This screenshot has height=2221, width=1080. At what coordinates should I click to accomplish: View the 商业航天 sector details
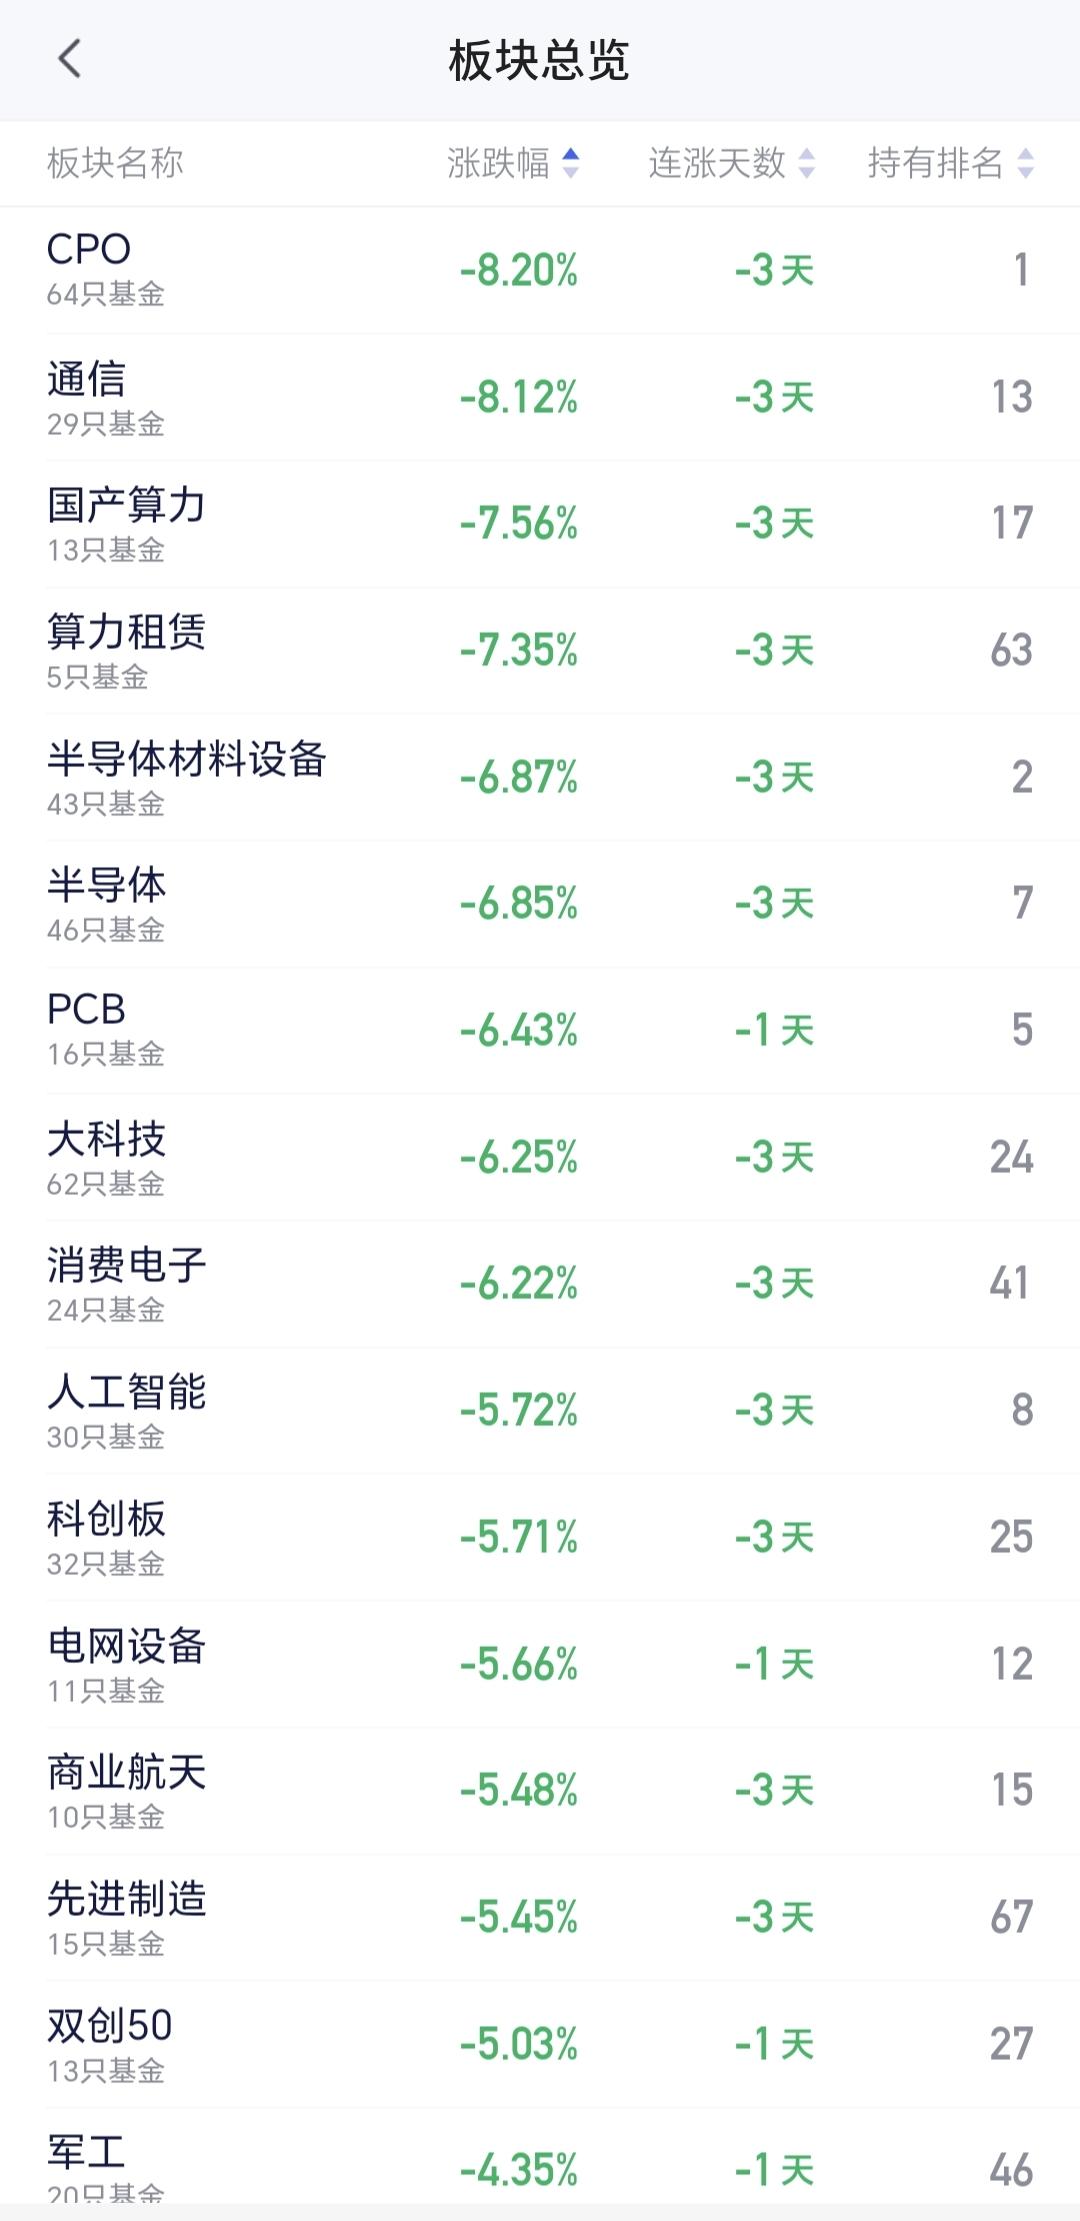click(x=540, y=1790)
